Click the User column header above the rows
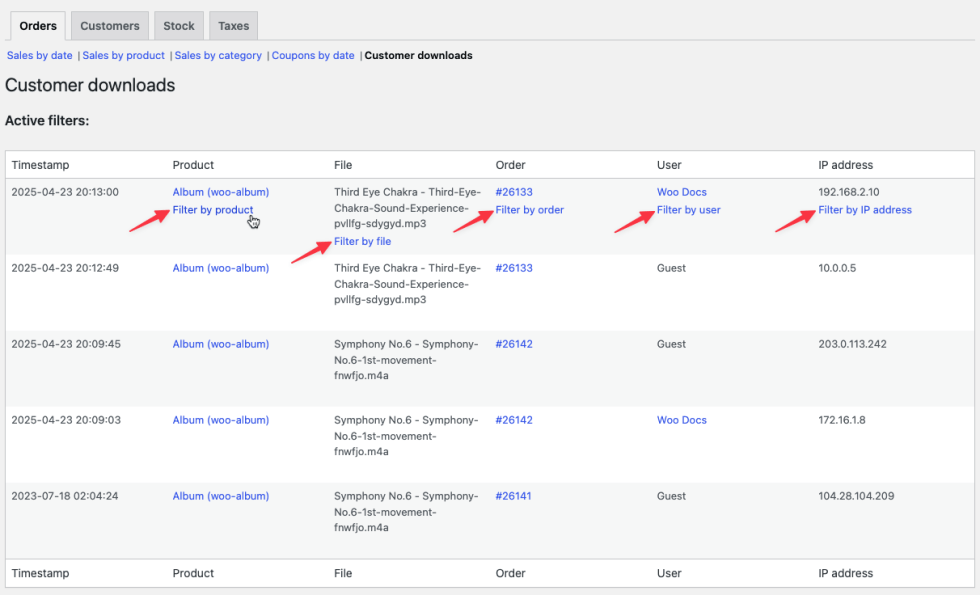 [669, 165]
